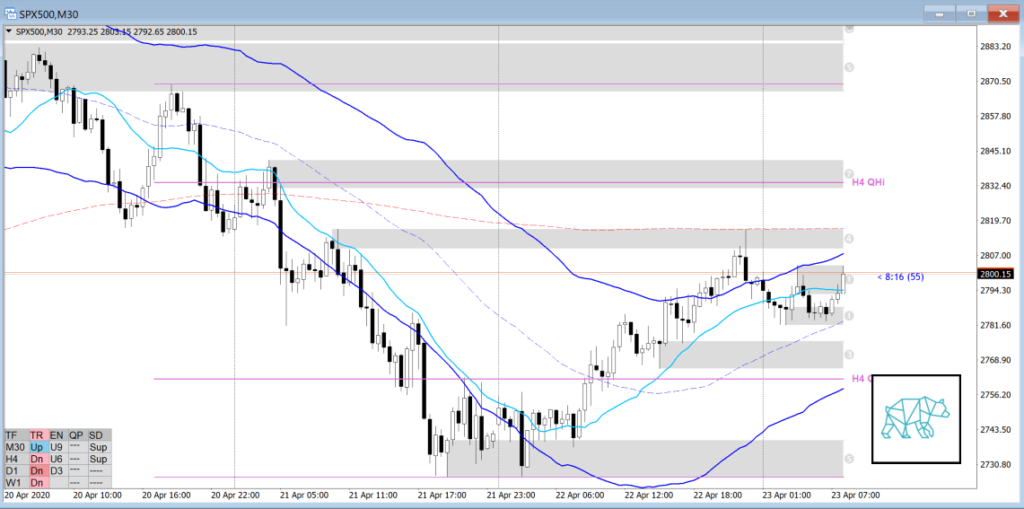Select zone marker 7 beside H4 QHi line
Image resolution: width=1024 pixels, height=509 pixels.
pos(849,175)
